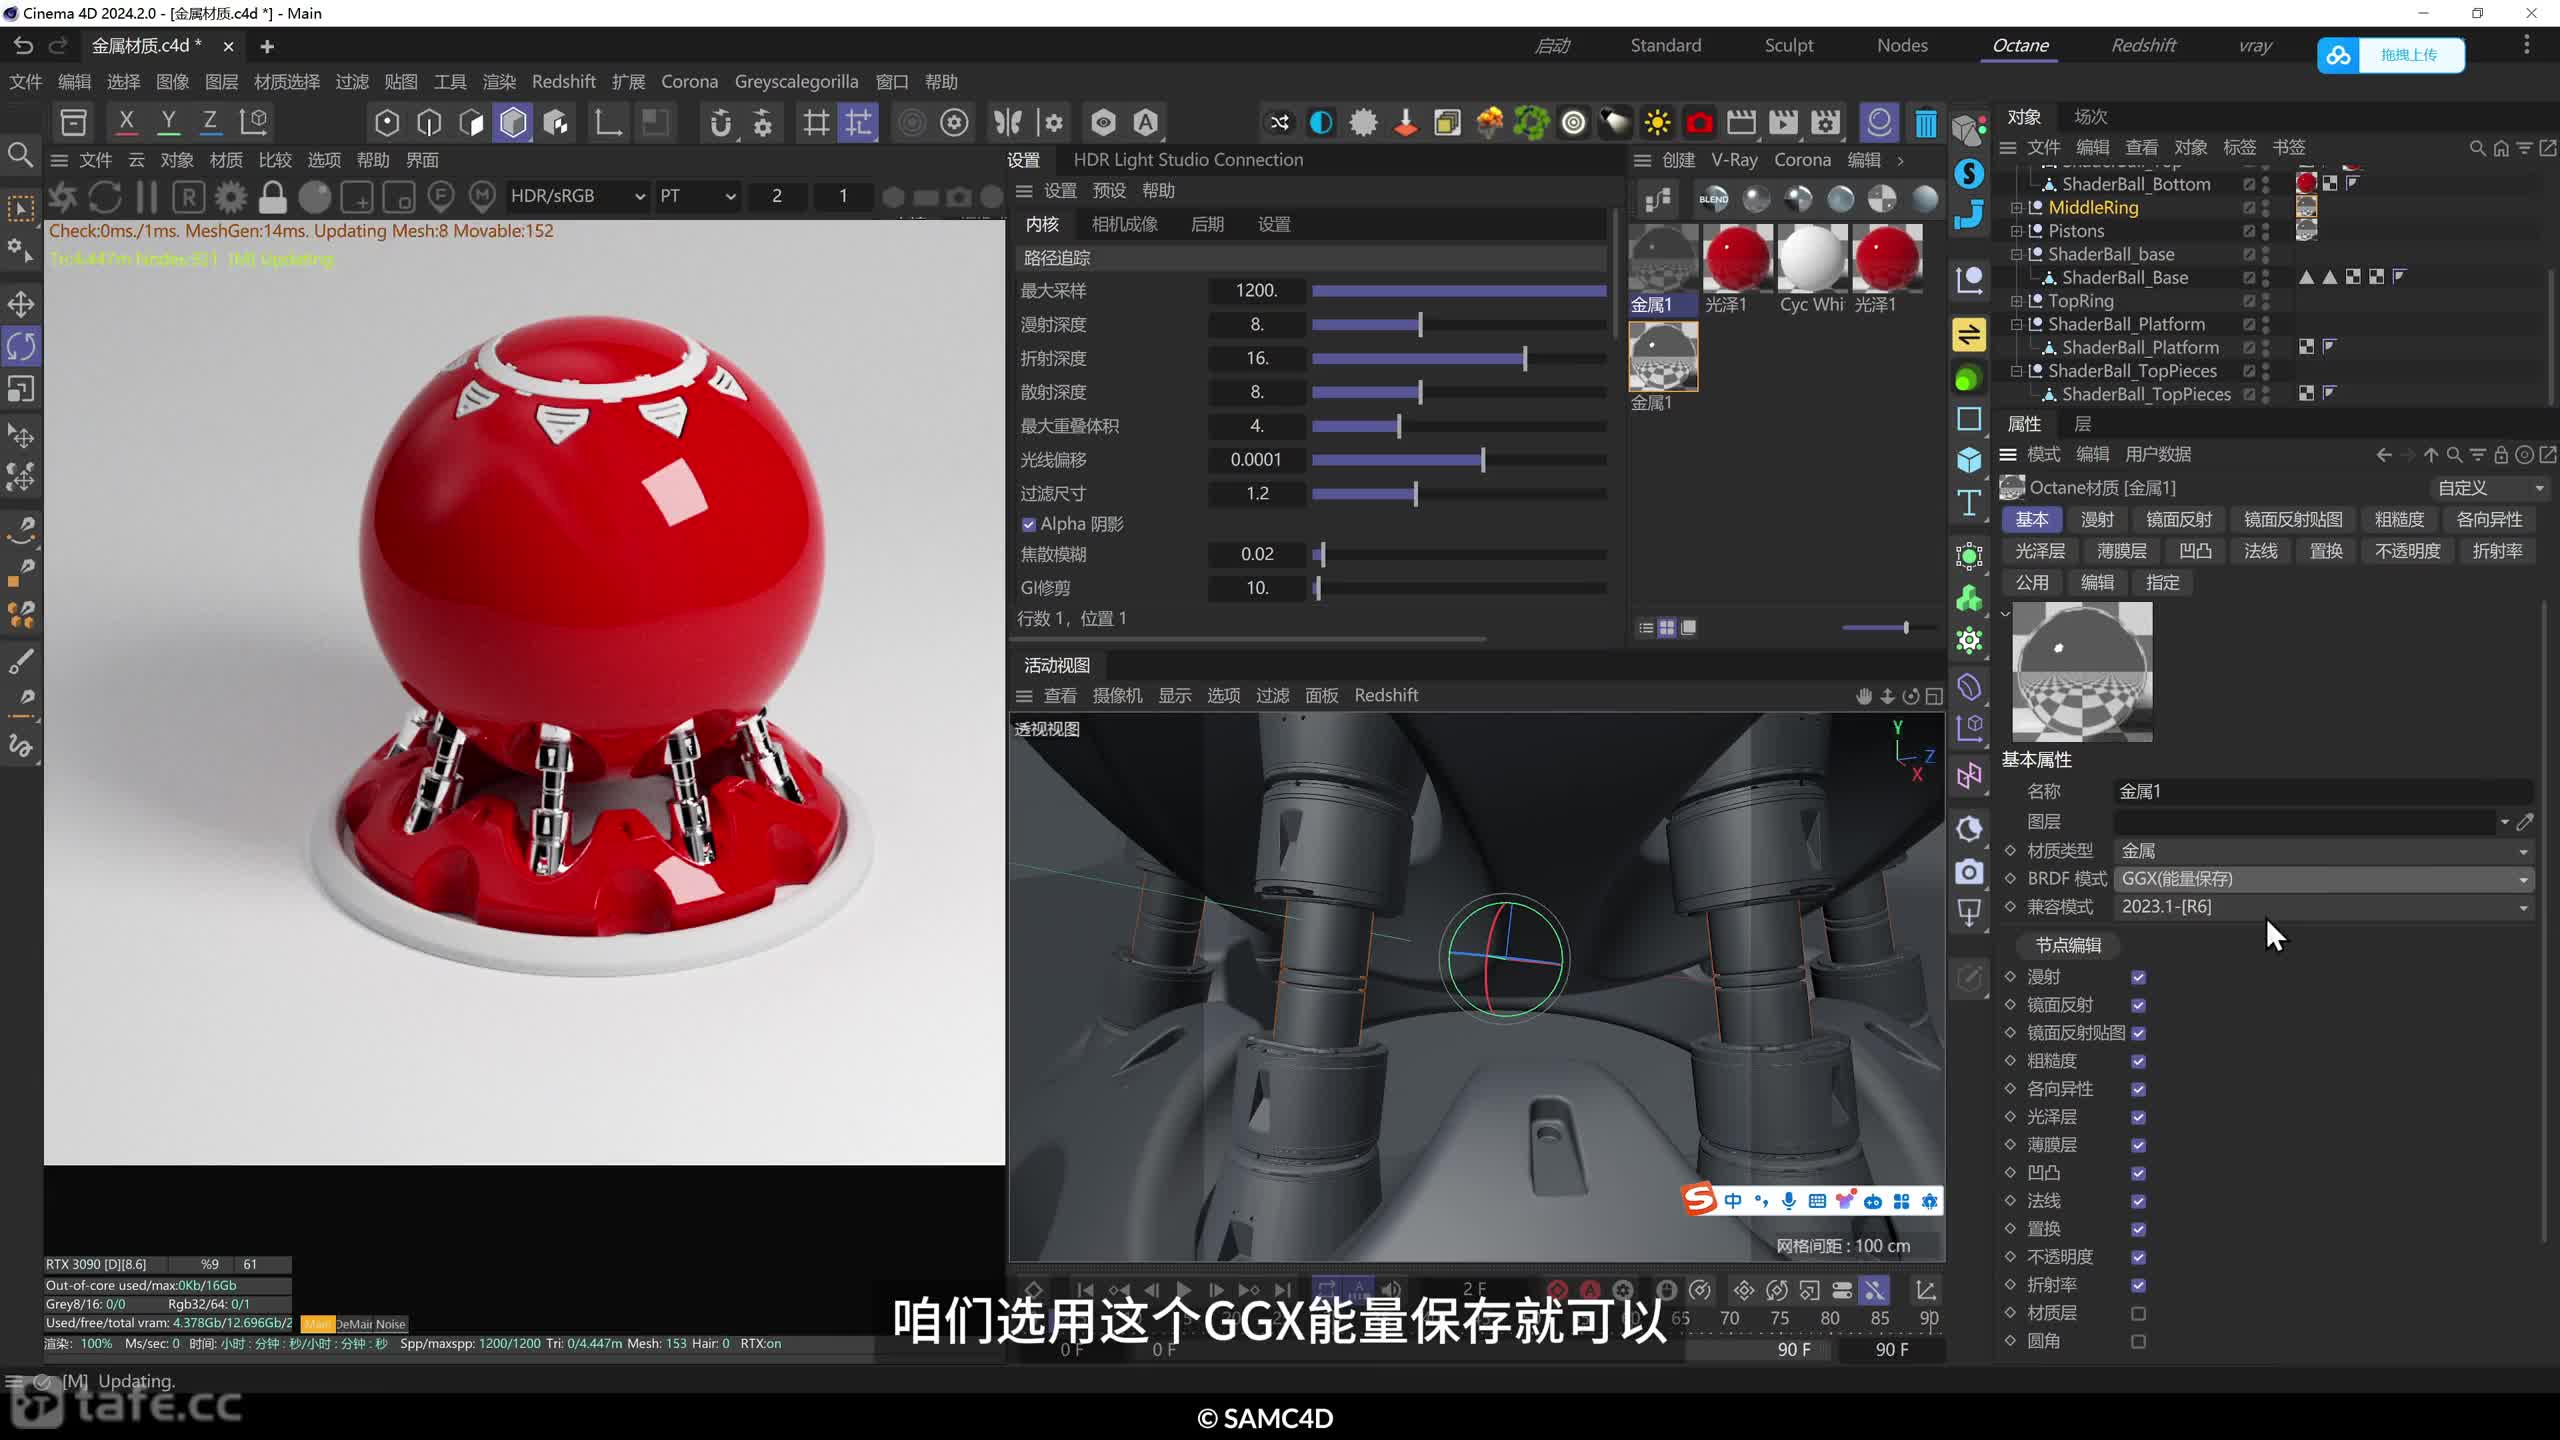Switch to the Redshift layout tab
2560x1440 pixels.
point(2143,46)
